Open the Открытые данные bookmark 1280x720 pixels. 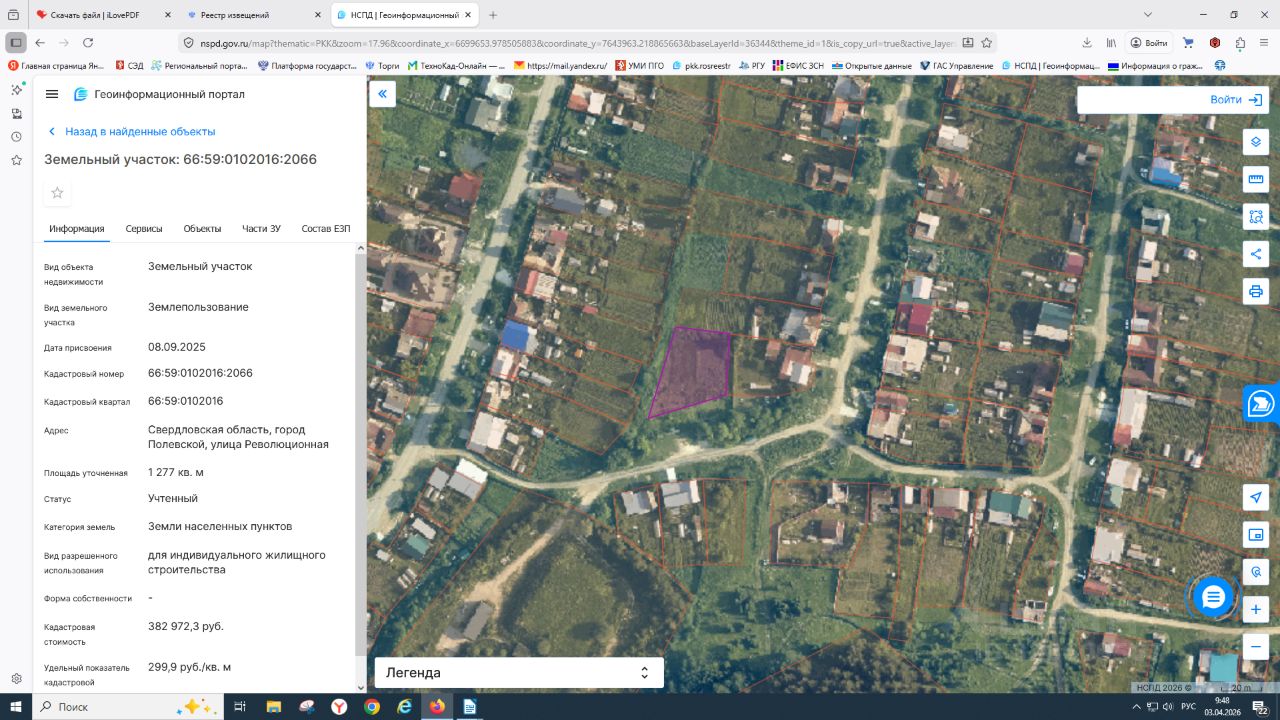point(872,66)
